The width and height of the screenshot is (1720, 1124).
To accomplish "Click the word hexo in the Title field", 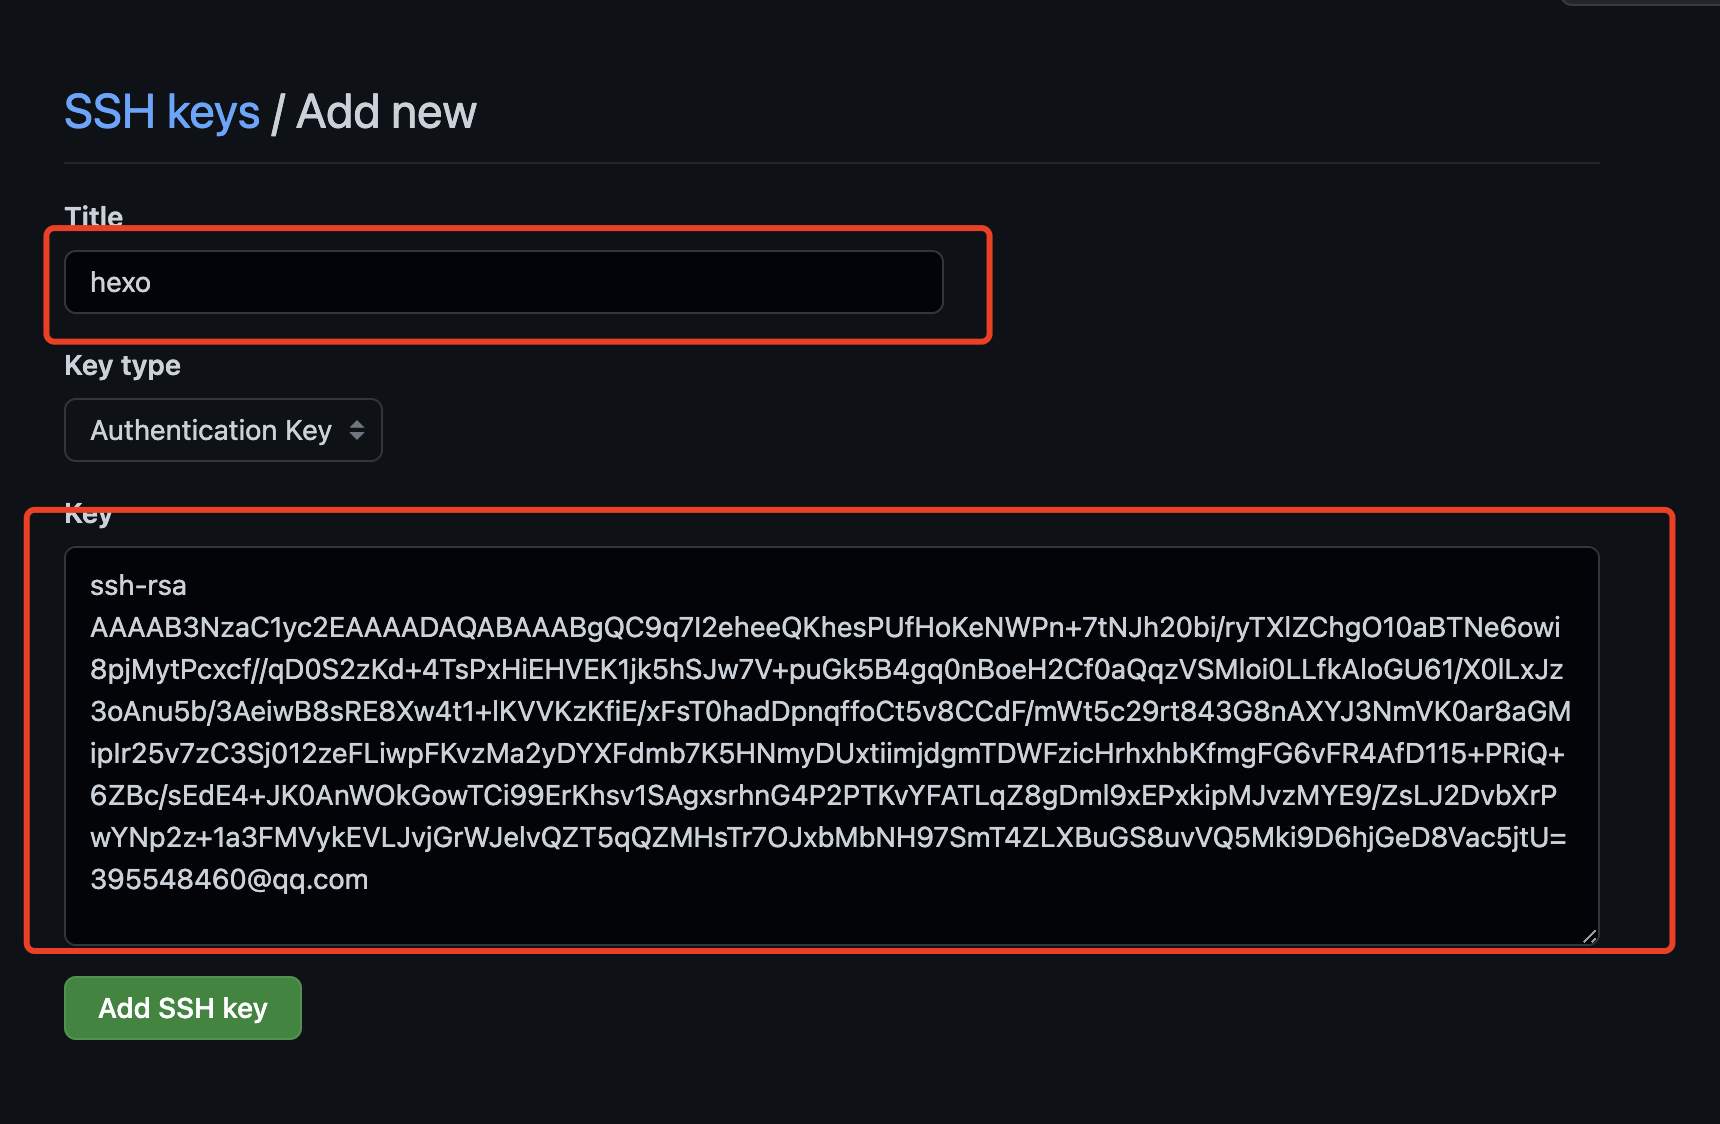I will 120,283.
